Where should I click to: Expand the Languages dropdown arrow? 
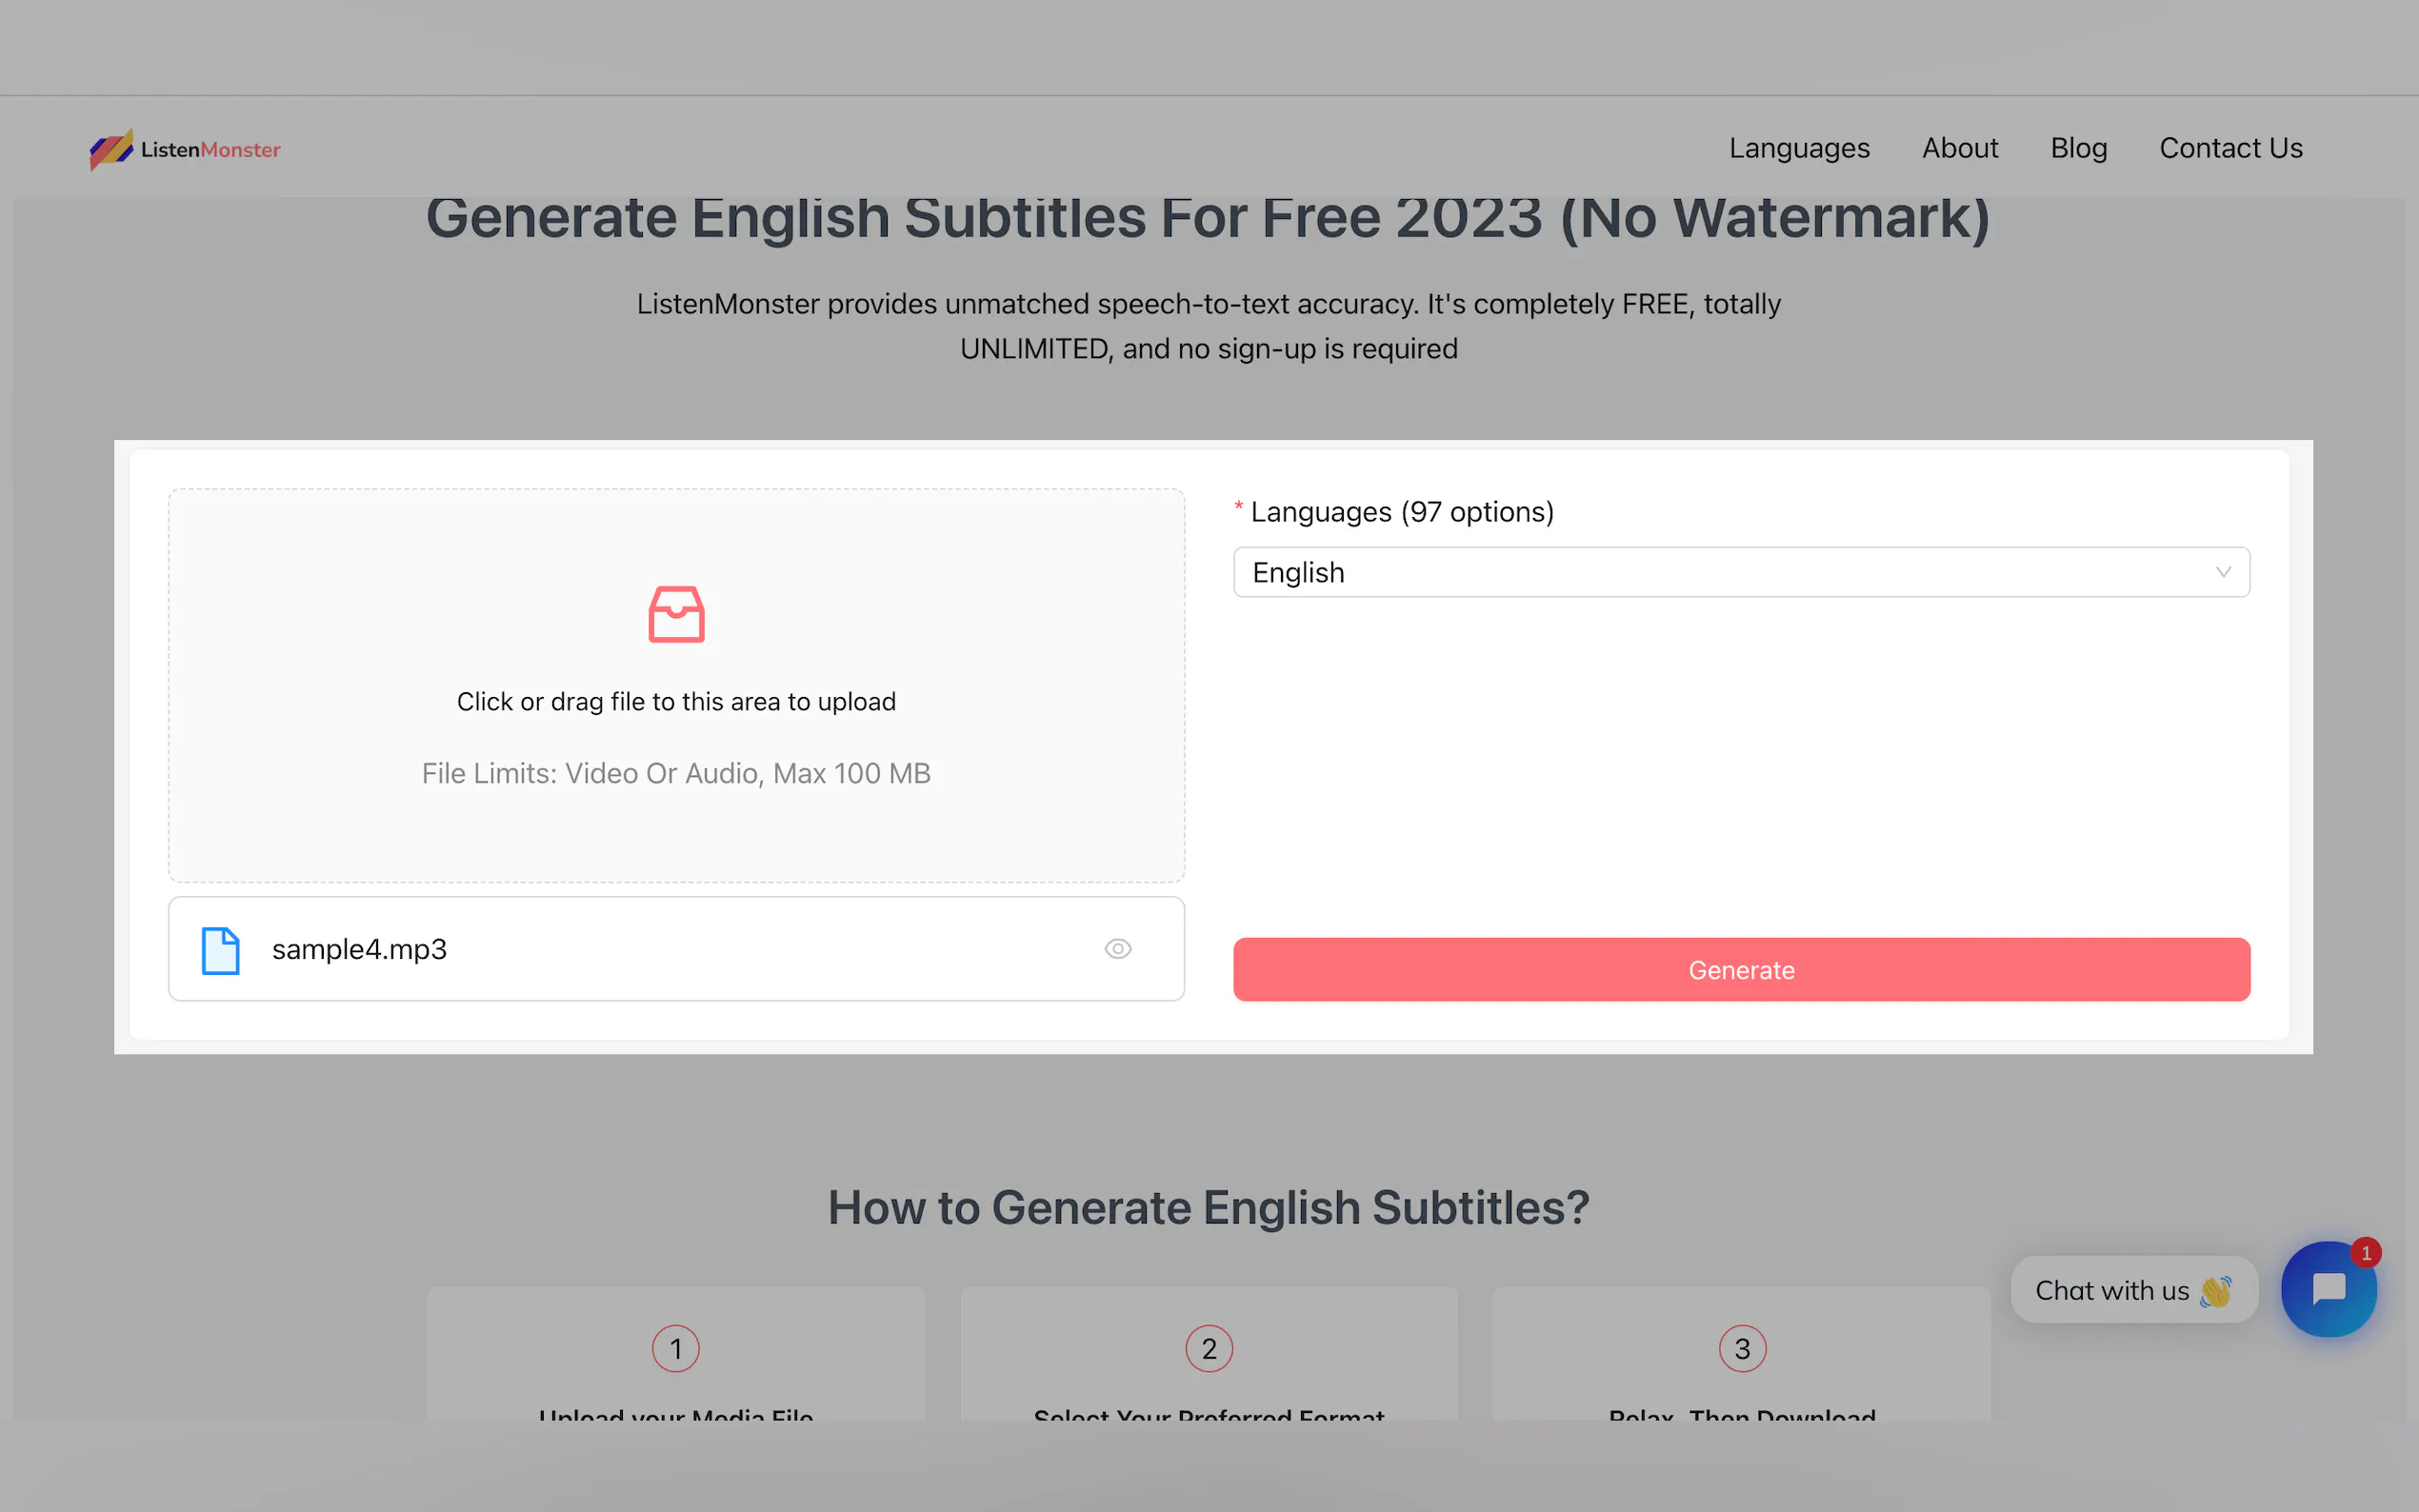click(2222, 572)
